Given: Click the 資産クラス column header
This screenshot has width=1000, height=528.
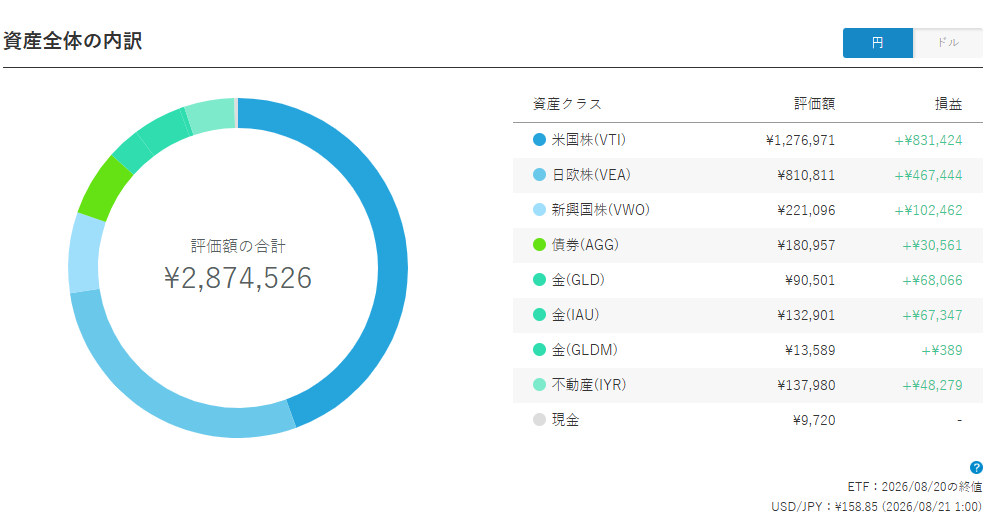Looking at the screenshot, I should pos(568,104).
